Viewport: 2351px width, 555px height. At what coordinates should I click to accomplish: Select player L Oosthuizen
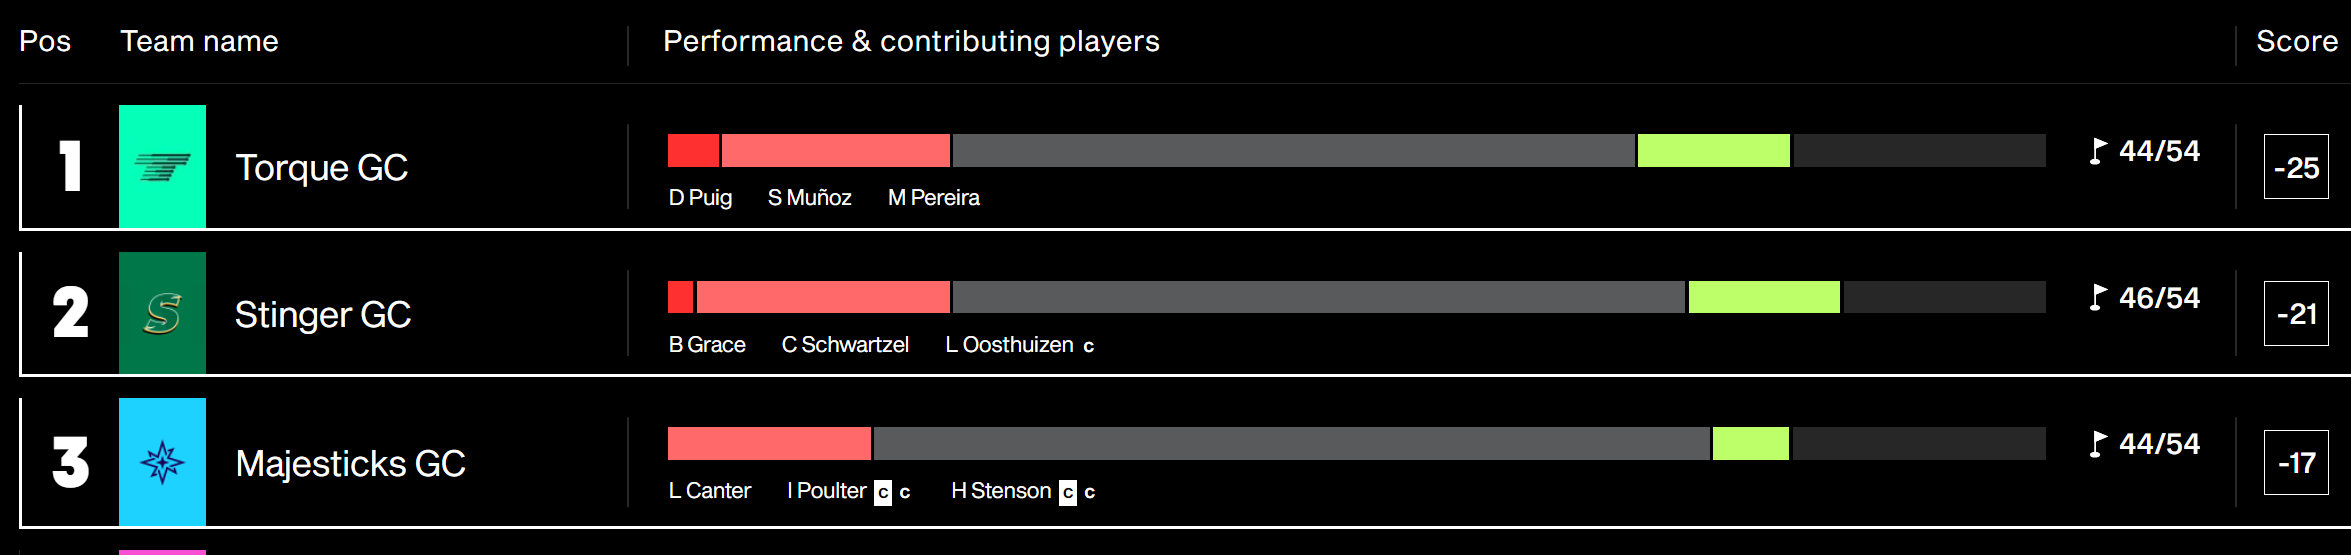(1010, 345)
